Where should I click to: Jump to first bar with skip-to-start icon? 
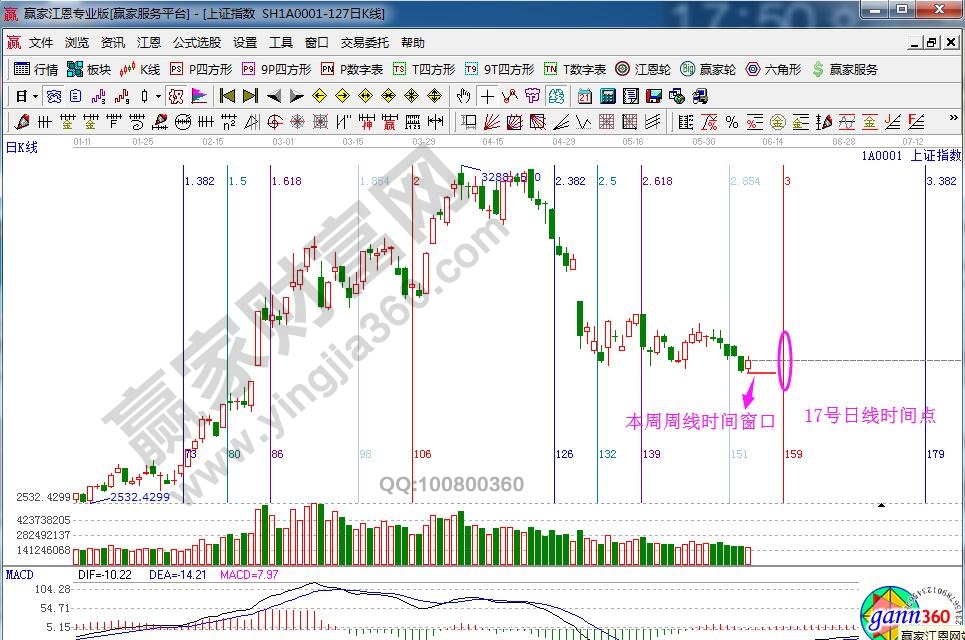[227, 96]
